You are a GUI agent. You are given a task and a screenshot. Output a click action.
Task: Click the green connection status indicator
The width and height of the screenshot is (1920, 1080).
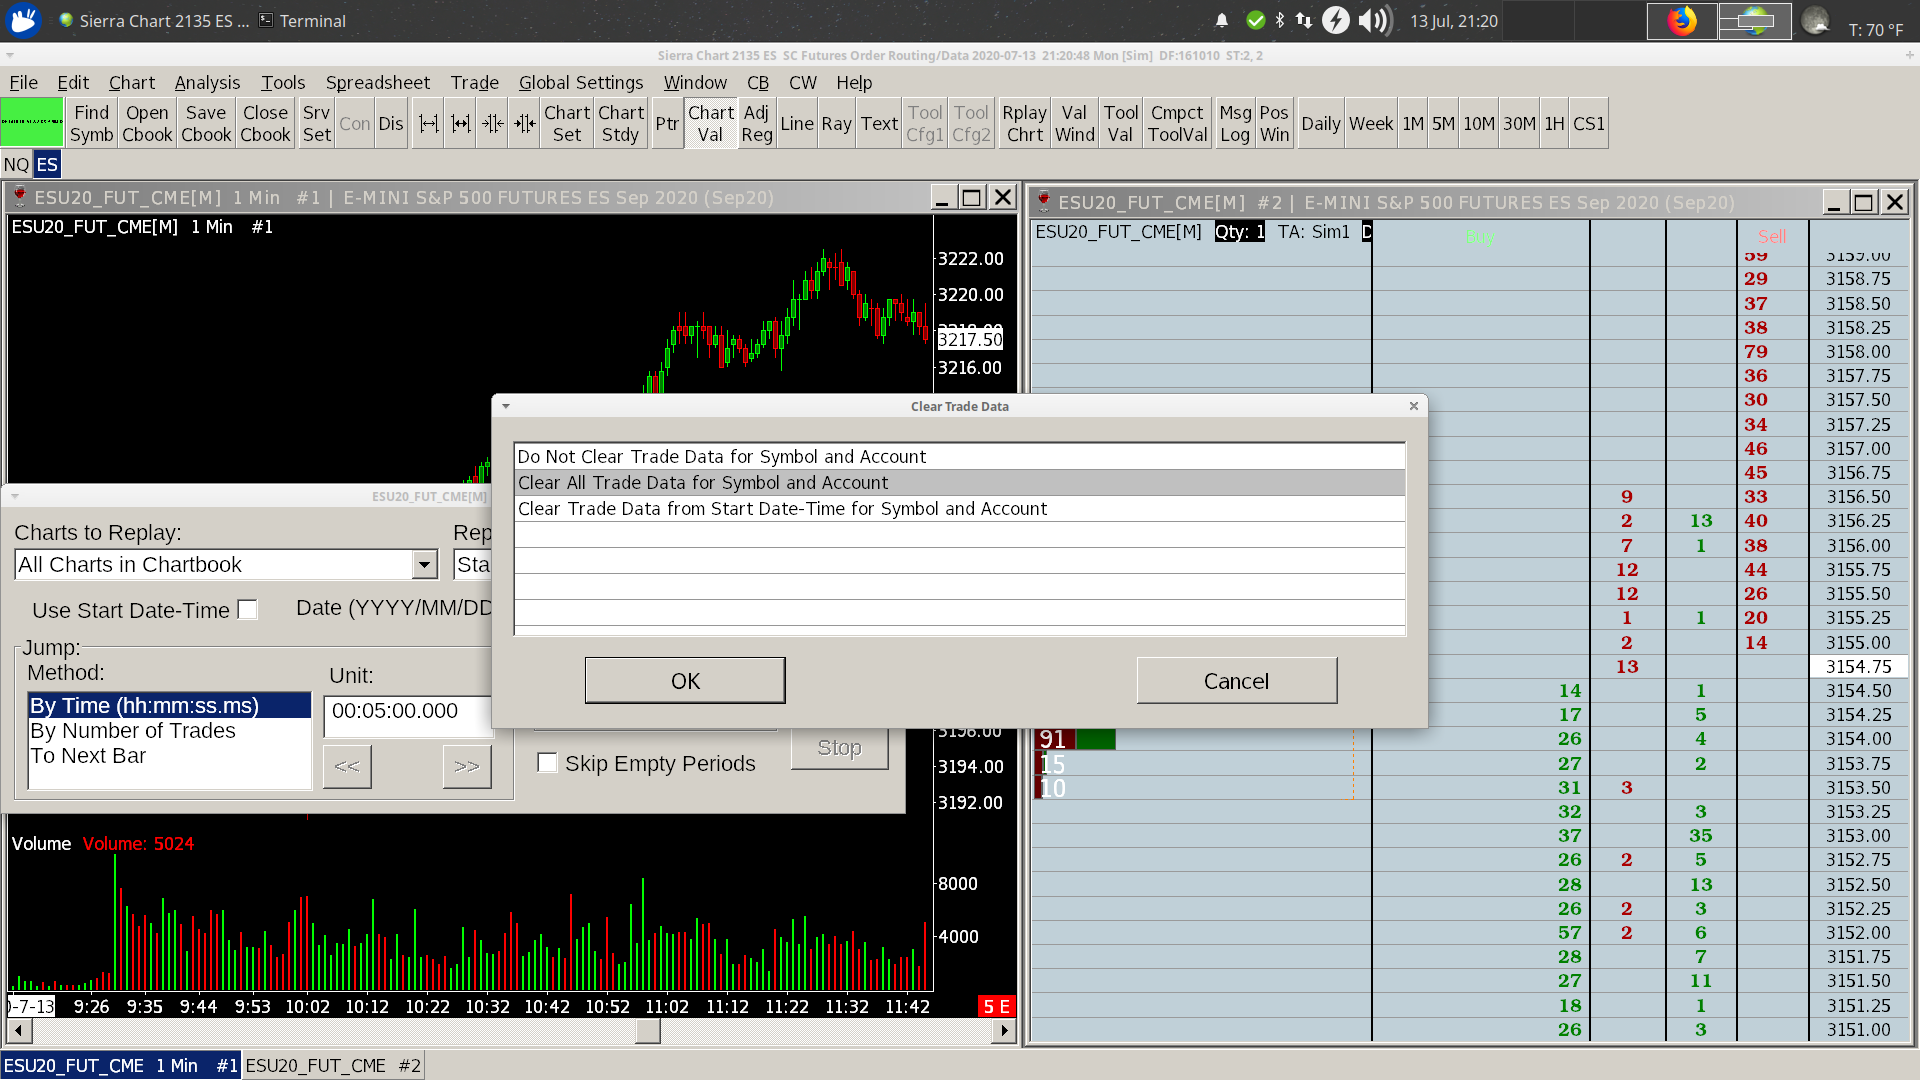click(x=32, y=123)
